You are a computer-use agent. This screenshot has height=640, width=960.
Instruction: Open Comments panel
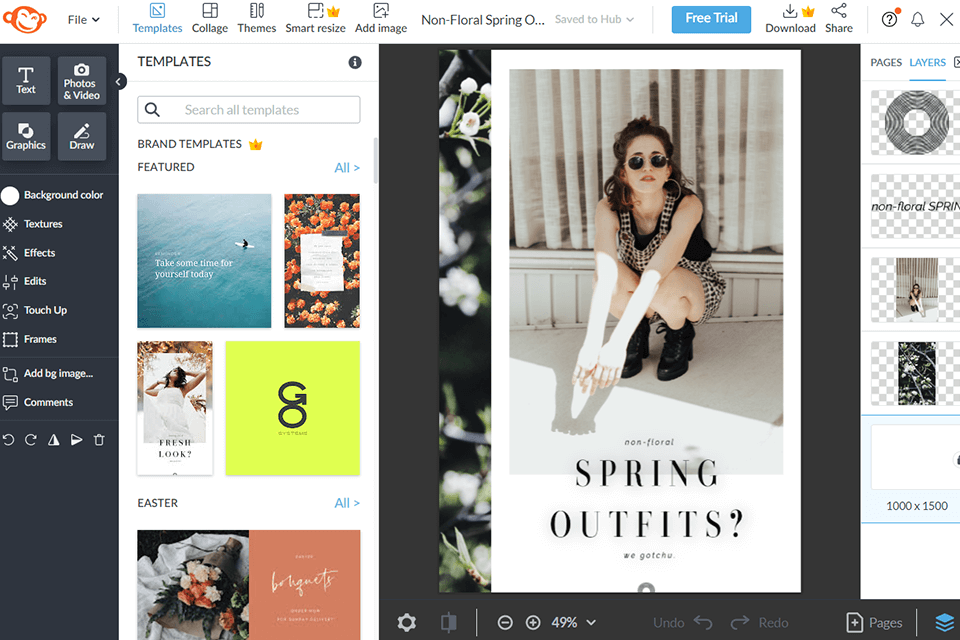[38, 402]
